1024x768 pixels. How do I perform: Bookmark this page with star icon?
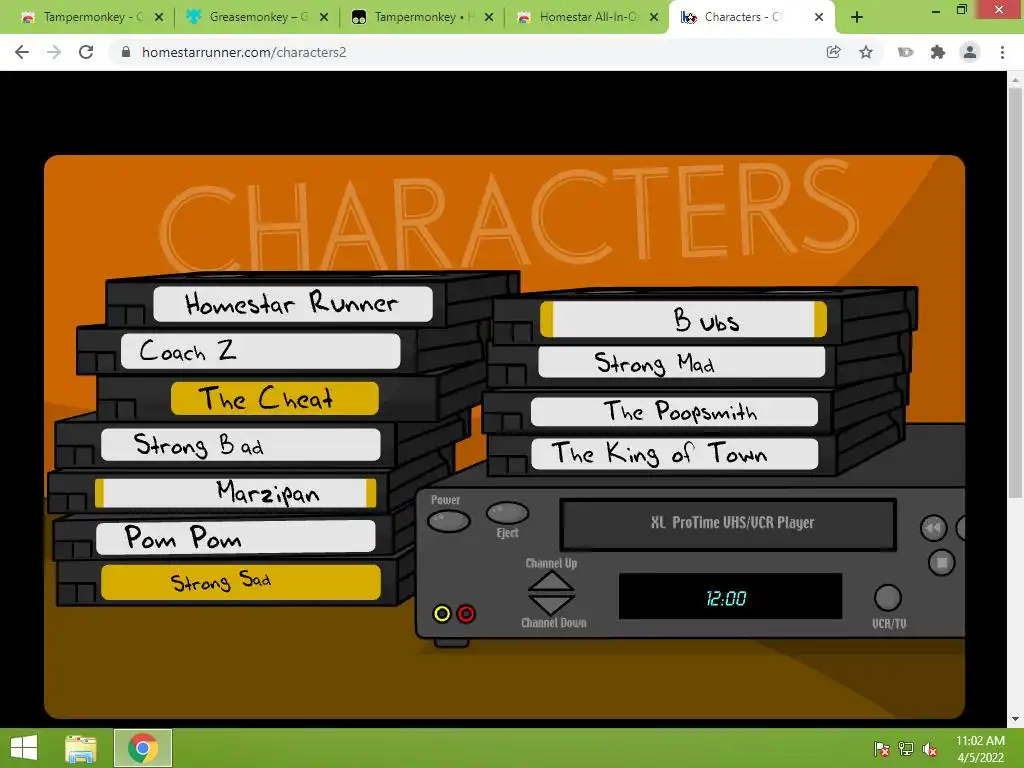pos(866,52)
